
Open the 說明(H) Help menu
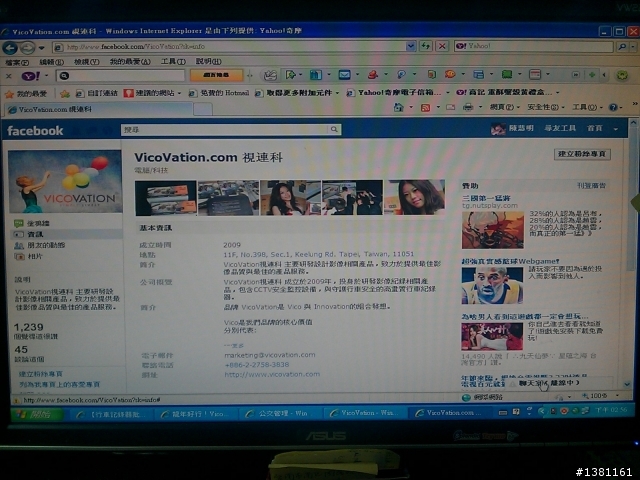(x=209, y=61)
